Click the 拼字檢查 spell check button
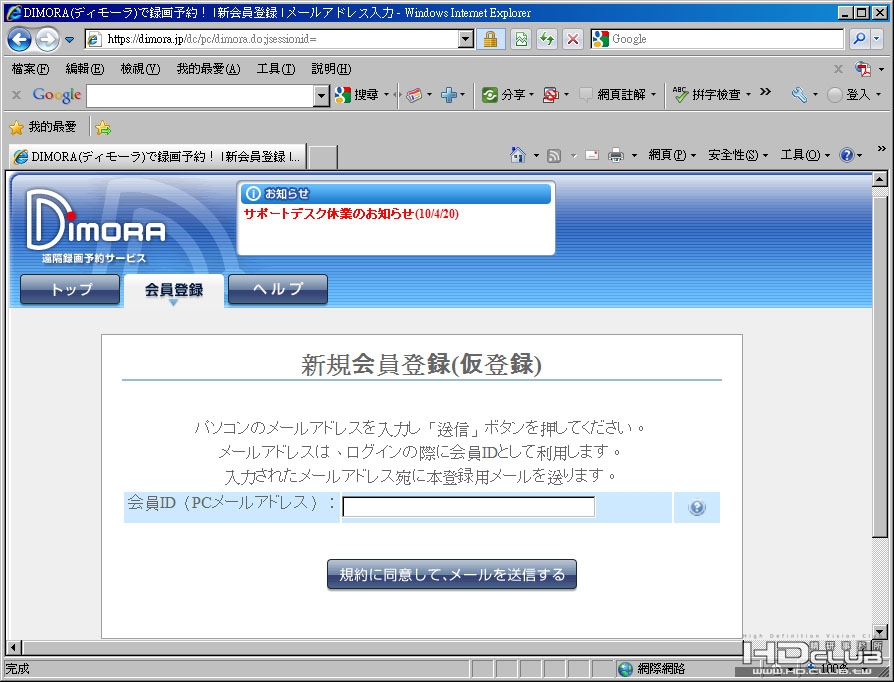The image size is (894, 682). pyautogui.click(x=706, y=95)
